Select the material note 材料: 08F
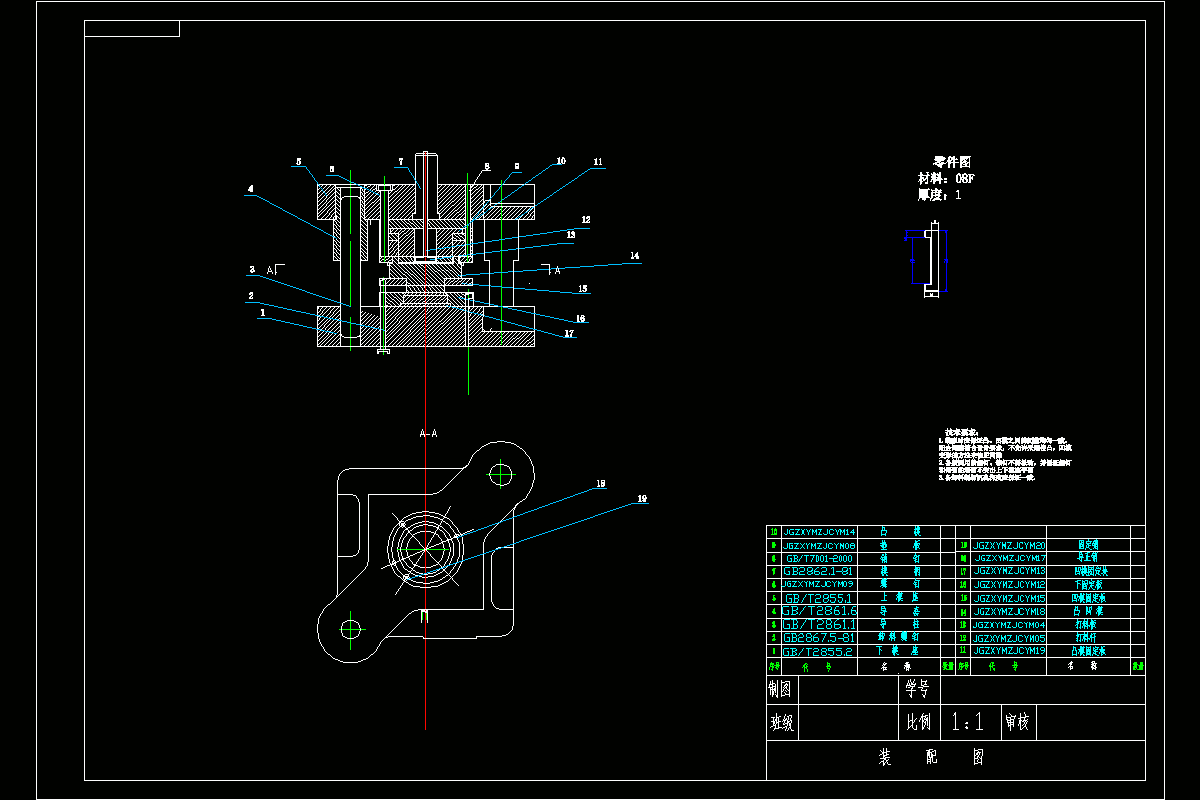The height and width of the screenshot is (800, 1200). (946, 178)
